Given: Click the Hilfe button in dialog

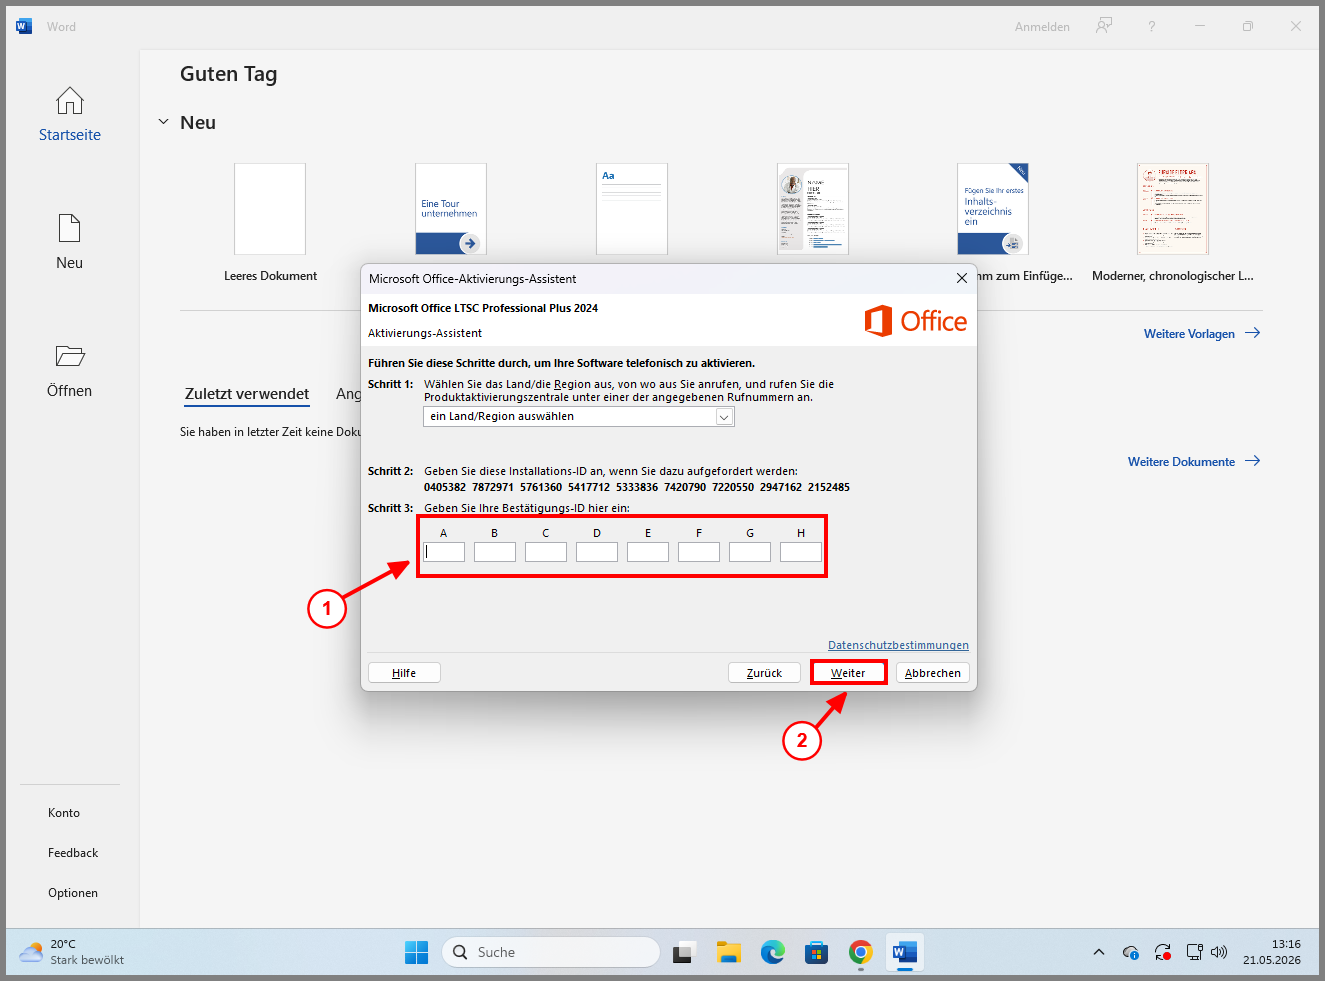Looking at the screenshot, I should coord(404,673).
